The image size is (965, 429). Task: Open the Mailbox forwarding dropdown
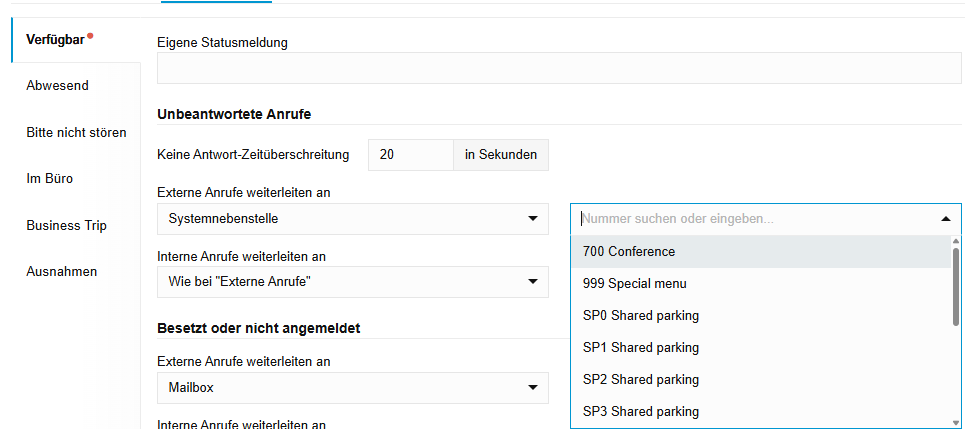tap(353, 388)
